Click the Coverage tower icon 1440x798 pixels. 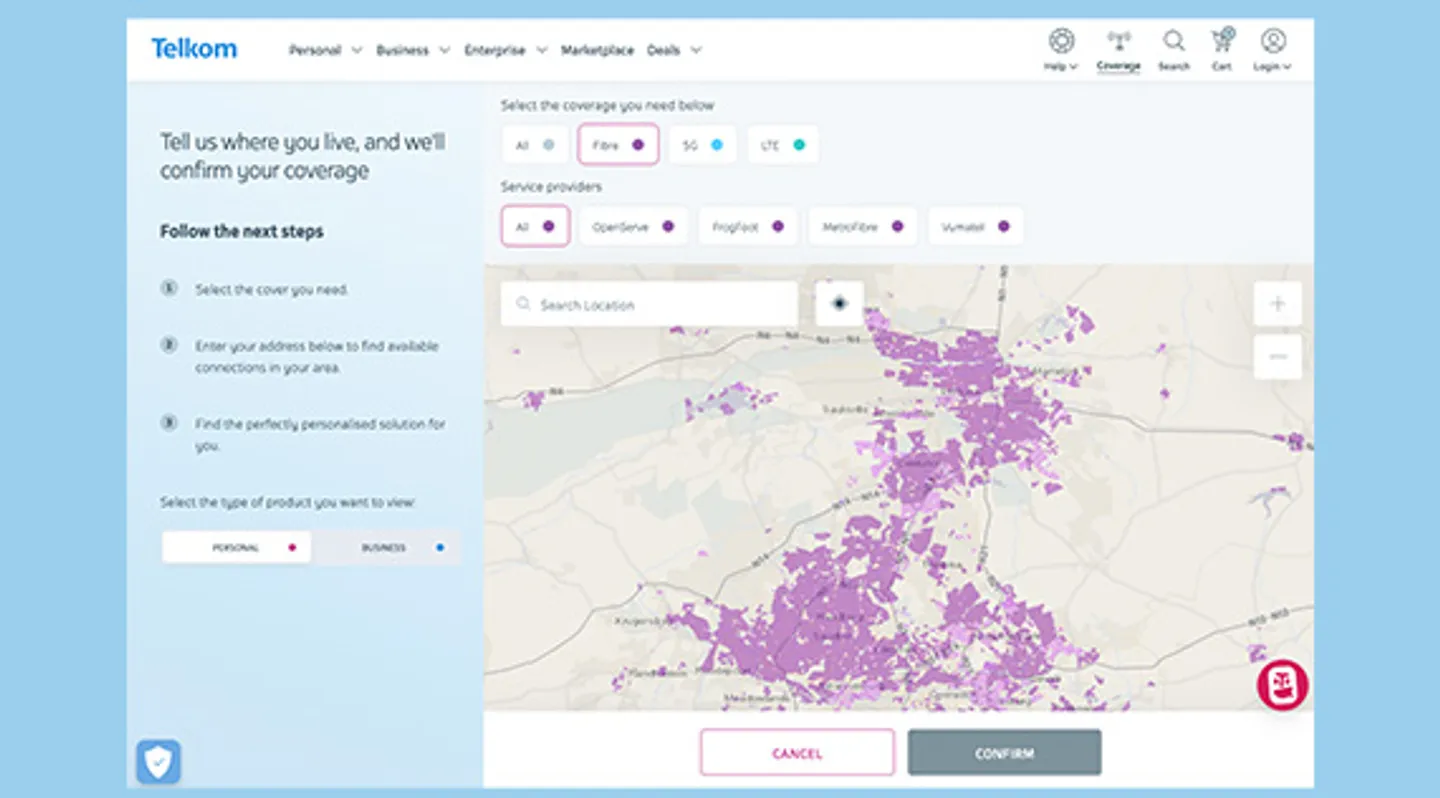pyautogui.click(x=1118, y=41)
